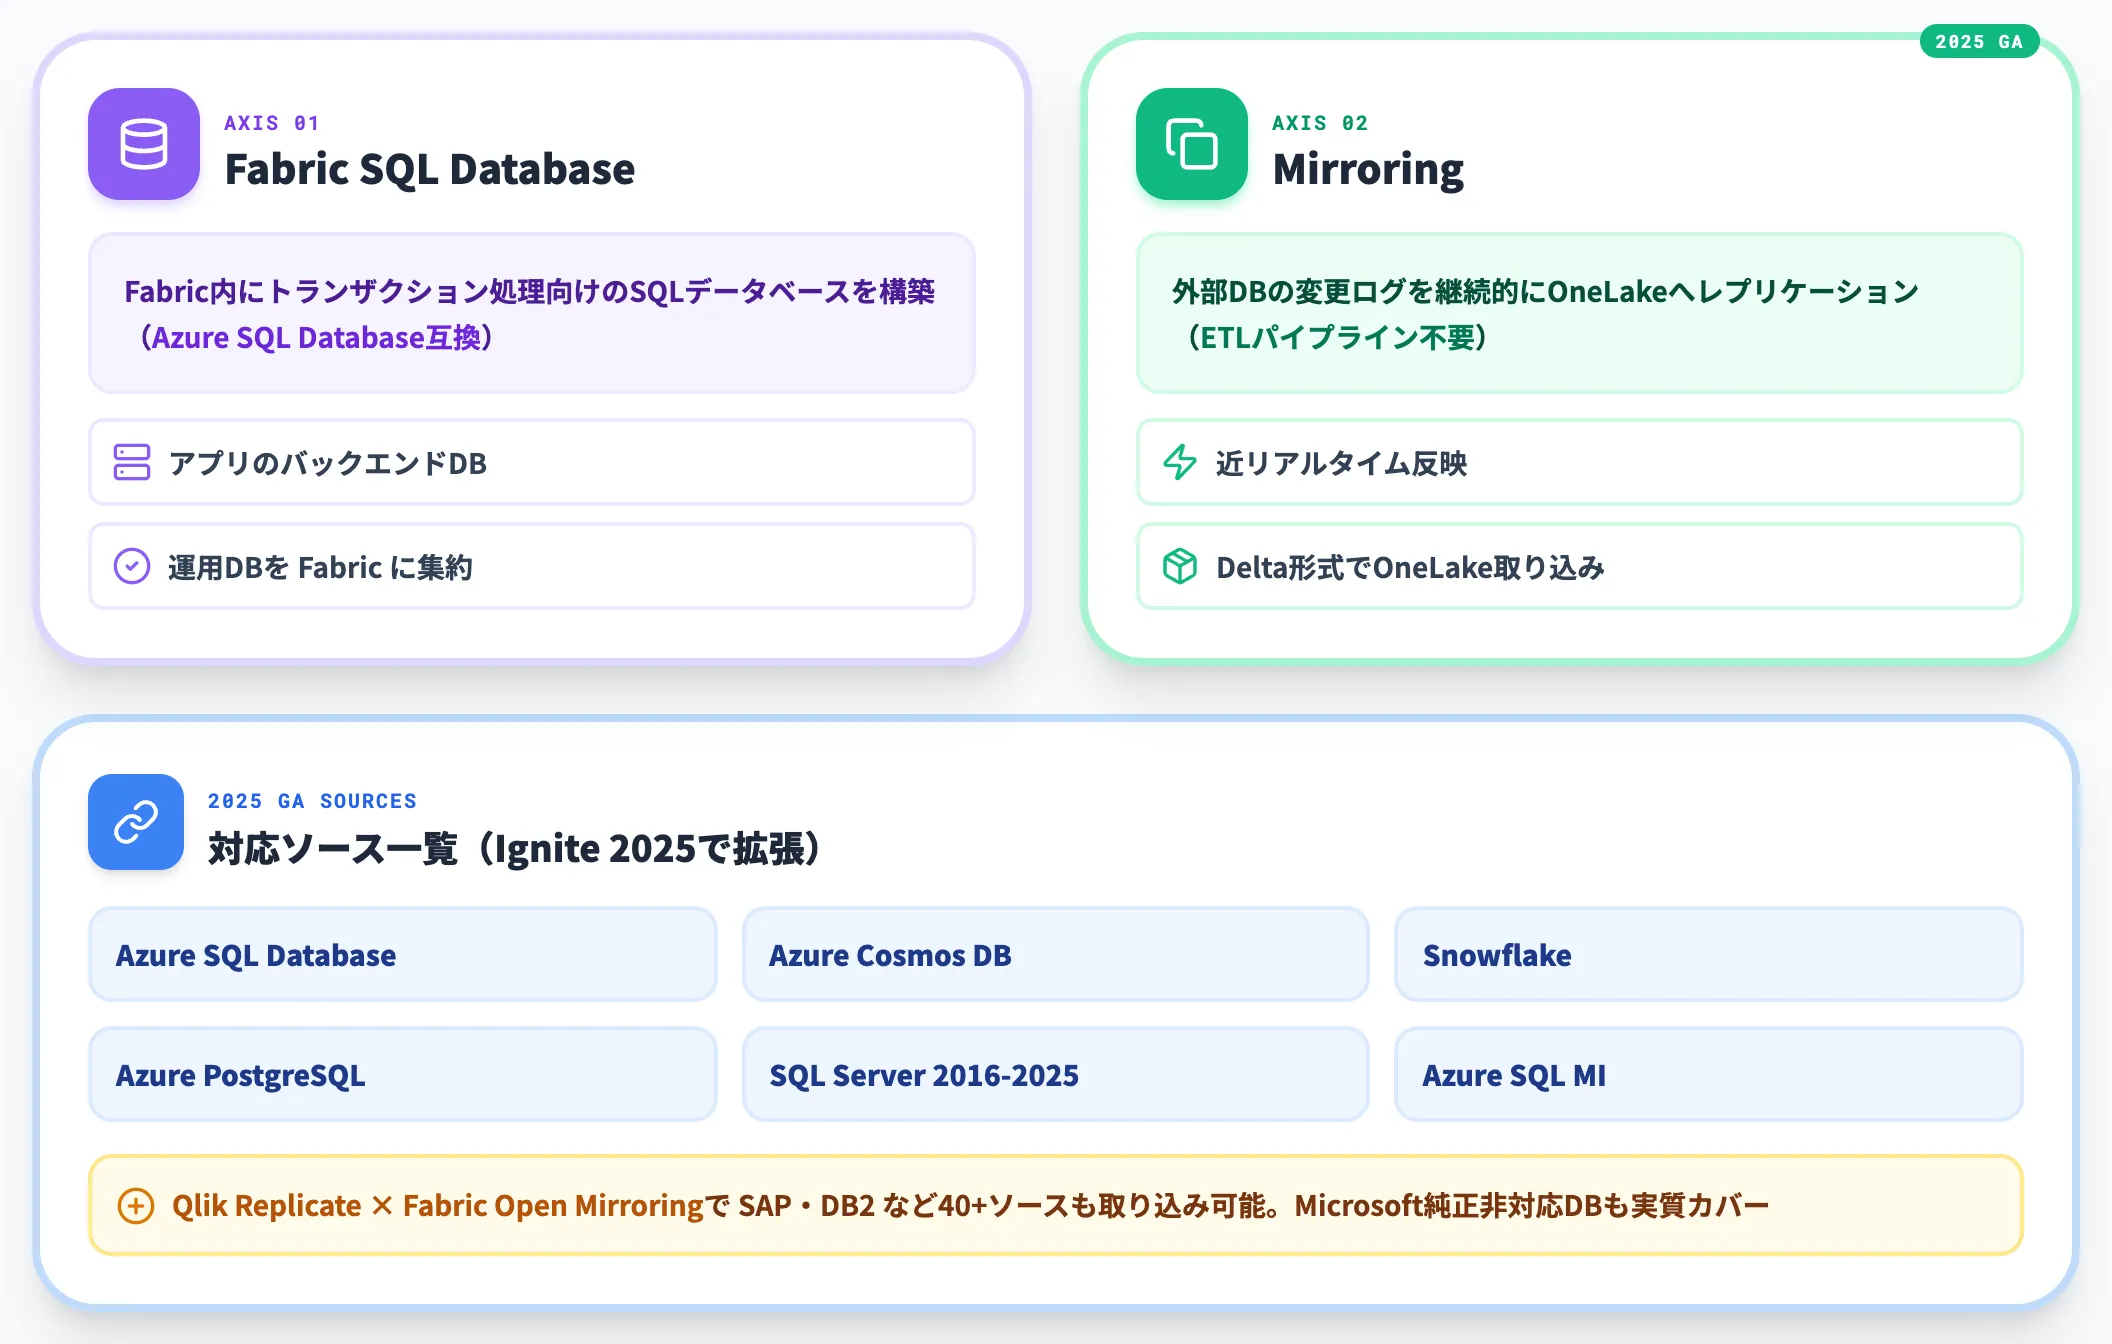Select the Azure SQL Database source tile
Screen dimensions: 2112x1344
tap(403, 954)
